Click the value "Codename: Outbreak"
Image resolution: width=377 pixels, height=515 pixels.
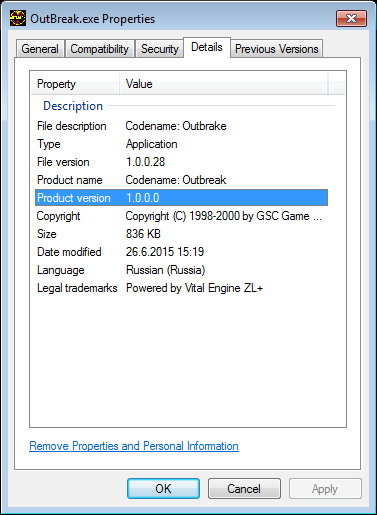(176, 180)
